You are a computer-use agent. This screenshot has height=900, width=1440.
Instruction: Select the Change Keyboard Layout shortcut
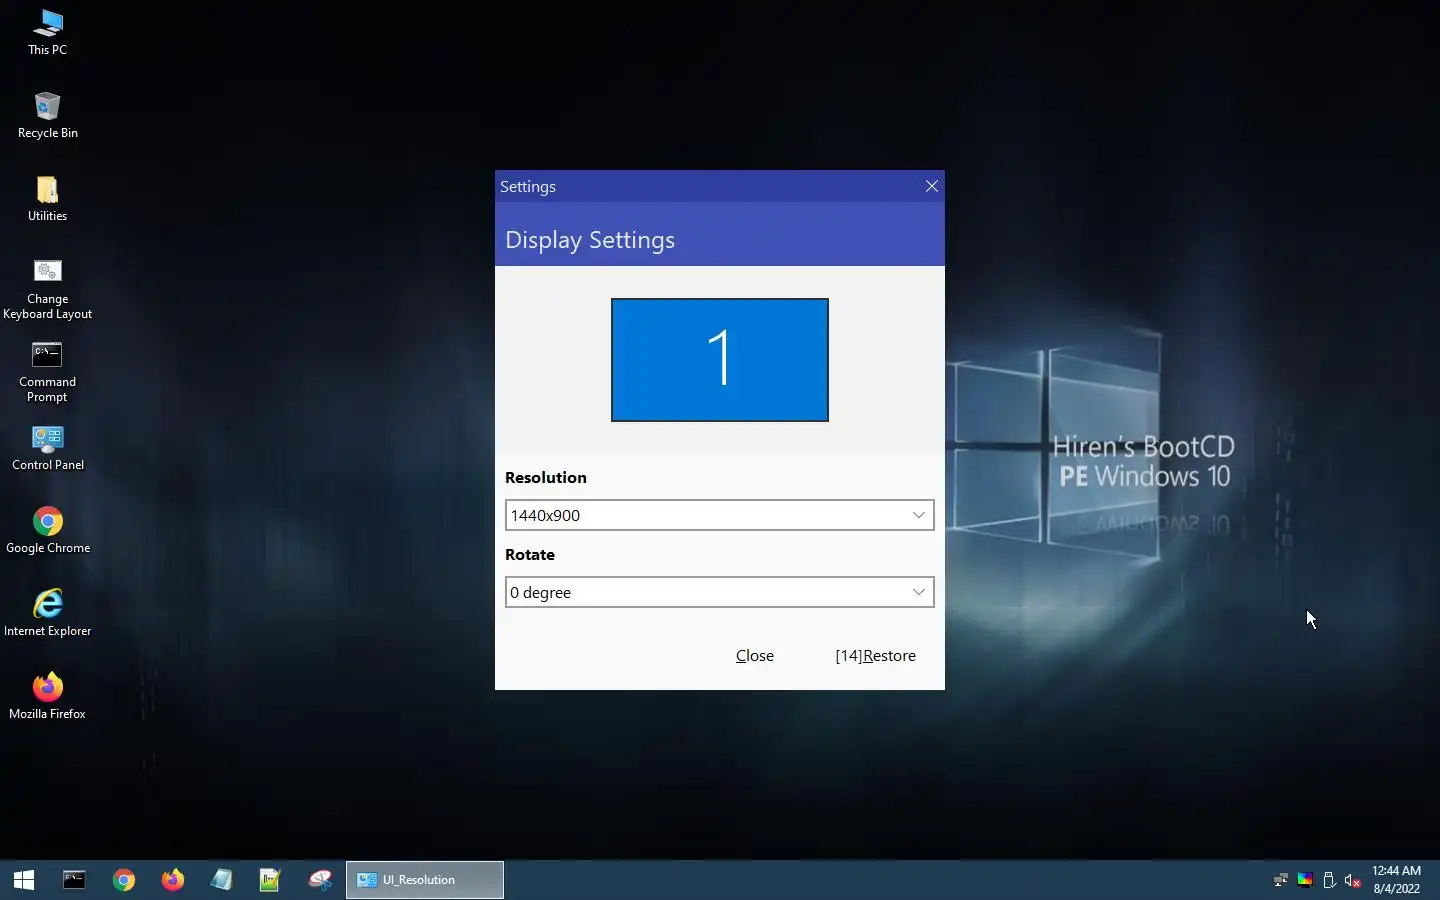47,289
